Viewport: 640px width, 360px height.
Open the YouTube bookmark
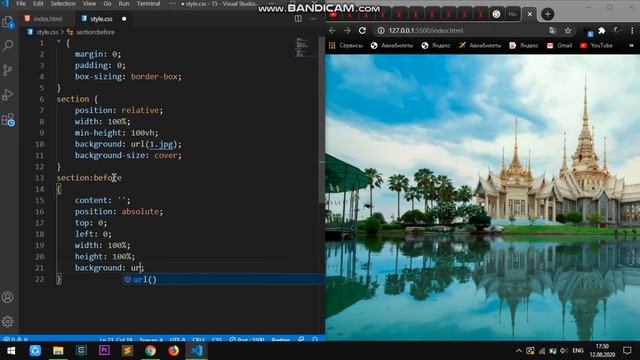pos(596,45)
